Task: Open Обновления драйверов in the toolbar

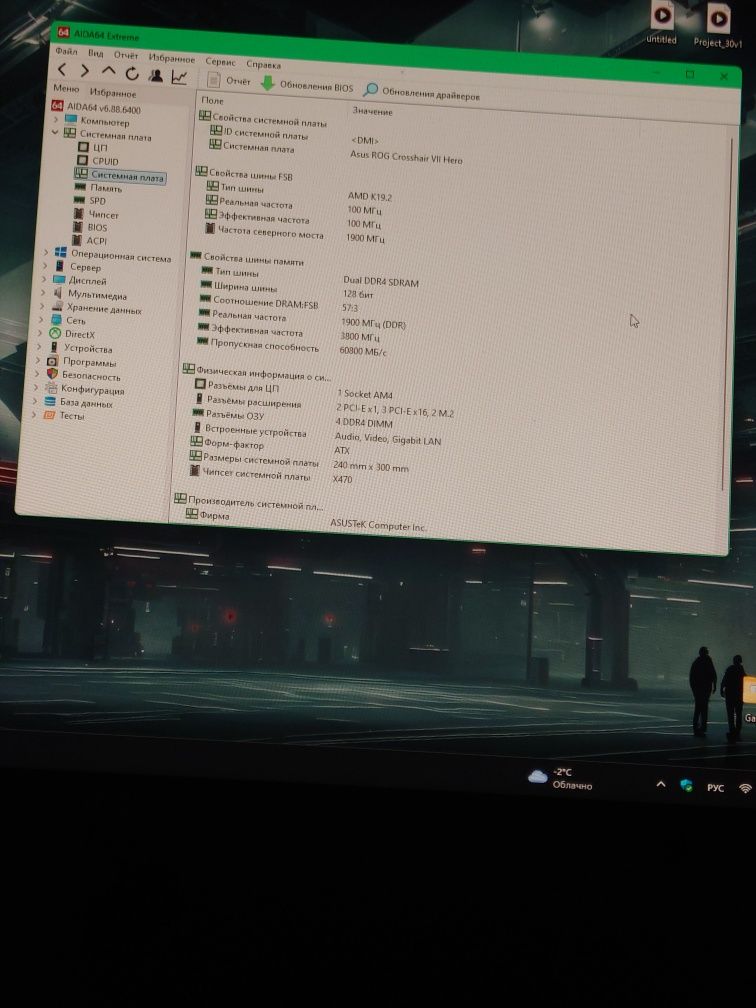Action: tap(422, 93)
